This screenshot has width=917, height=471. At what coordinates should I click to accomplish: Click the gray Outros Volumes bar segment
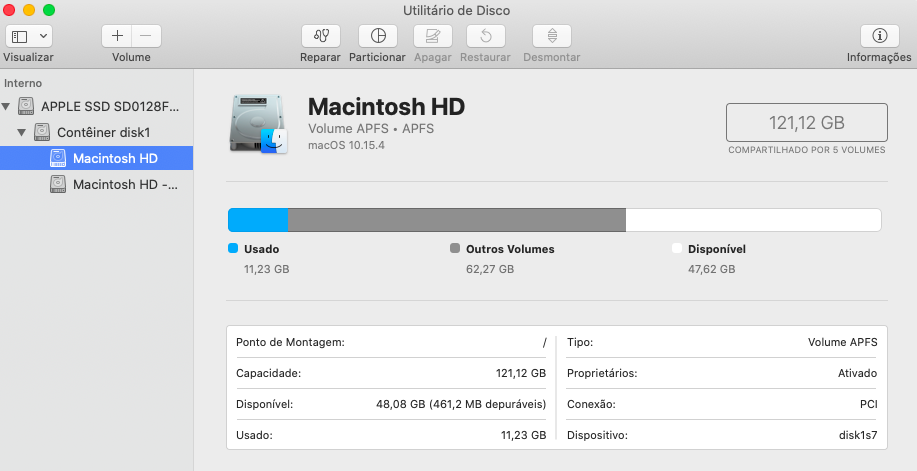456,220
